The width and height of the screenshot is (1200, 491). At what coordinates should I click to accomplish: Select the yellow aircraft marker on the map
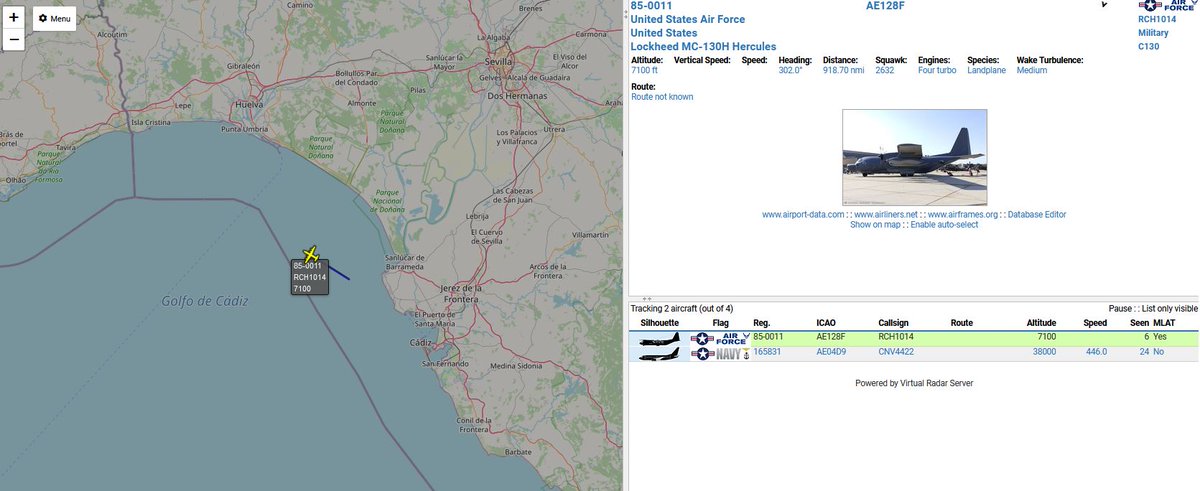point(312,255)
